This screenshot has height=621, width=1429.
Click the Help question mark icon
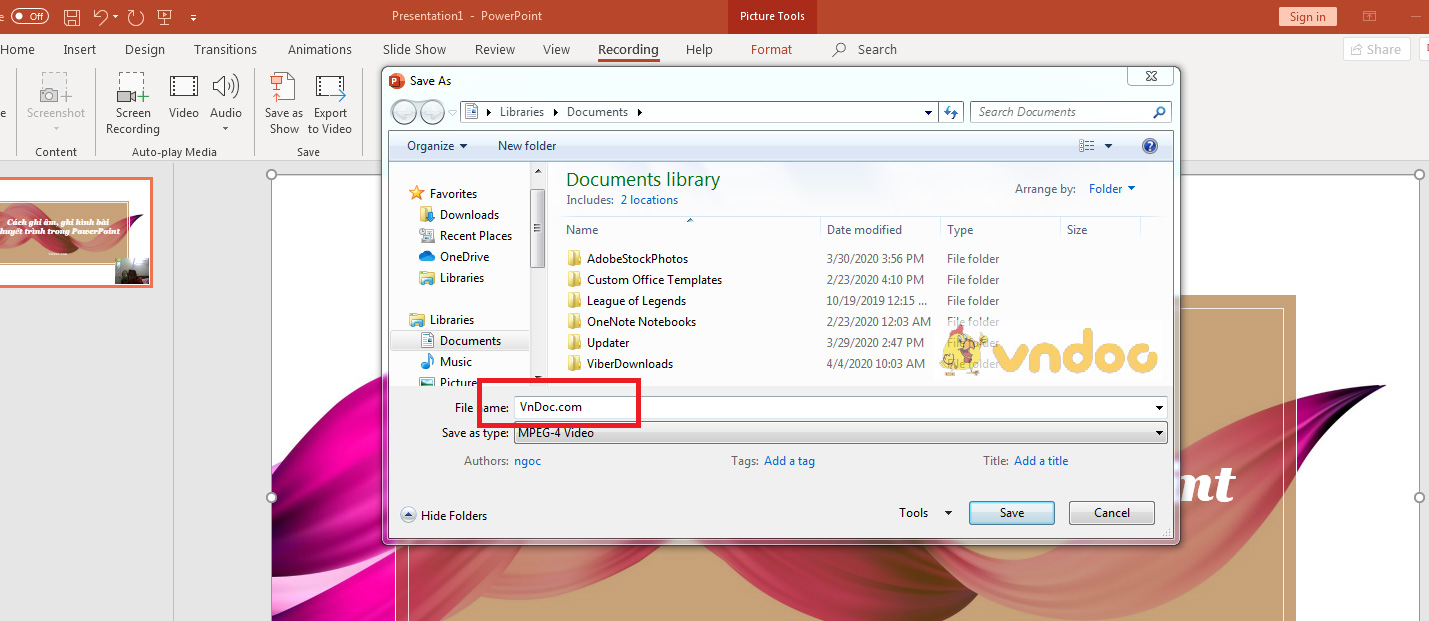pos(1150,146)
